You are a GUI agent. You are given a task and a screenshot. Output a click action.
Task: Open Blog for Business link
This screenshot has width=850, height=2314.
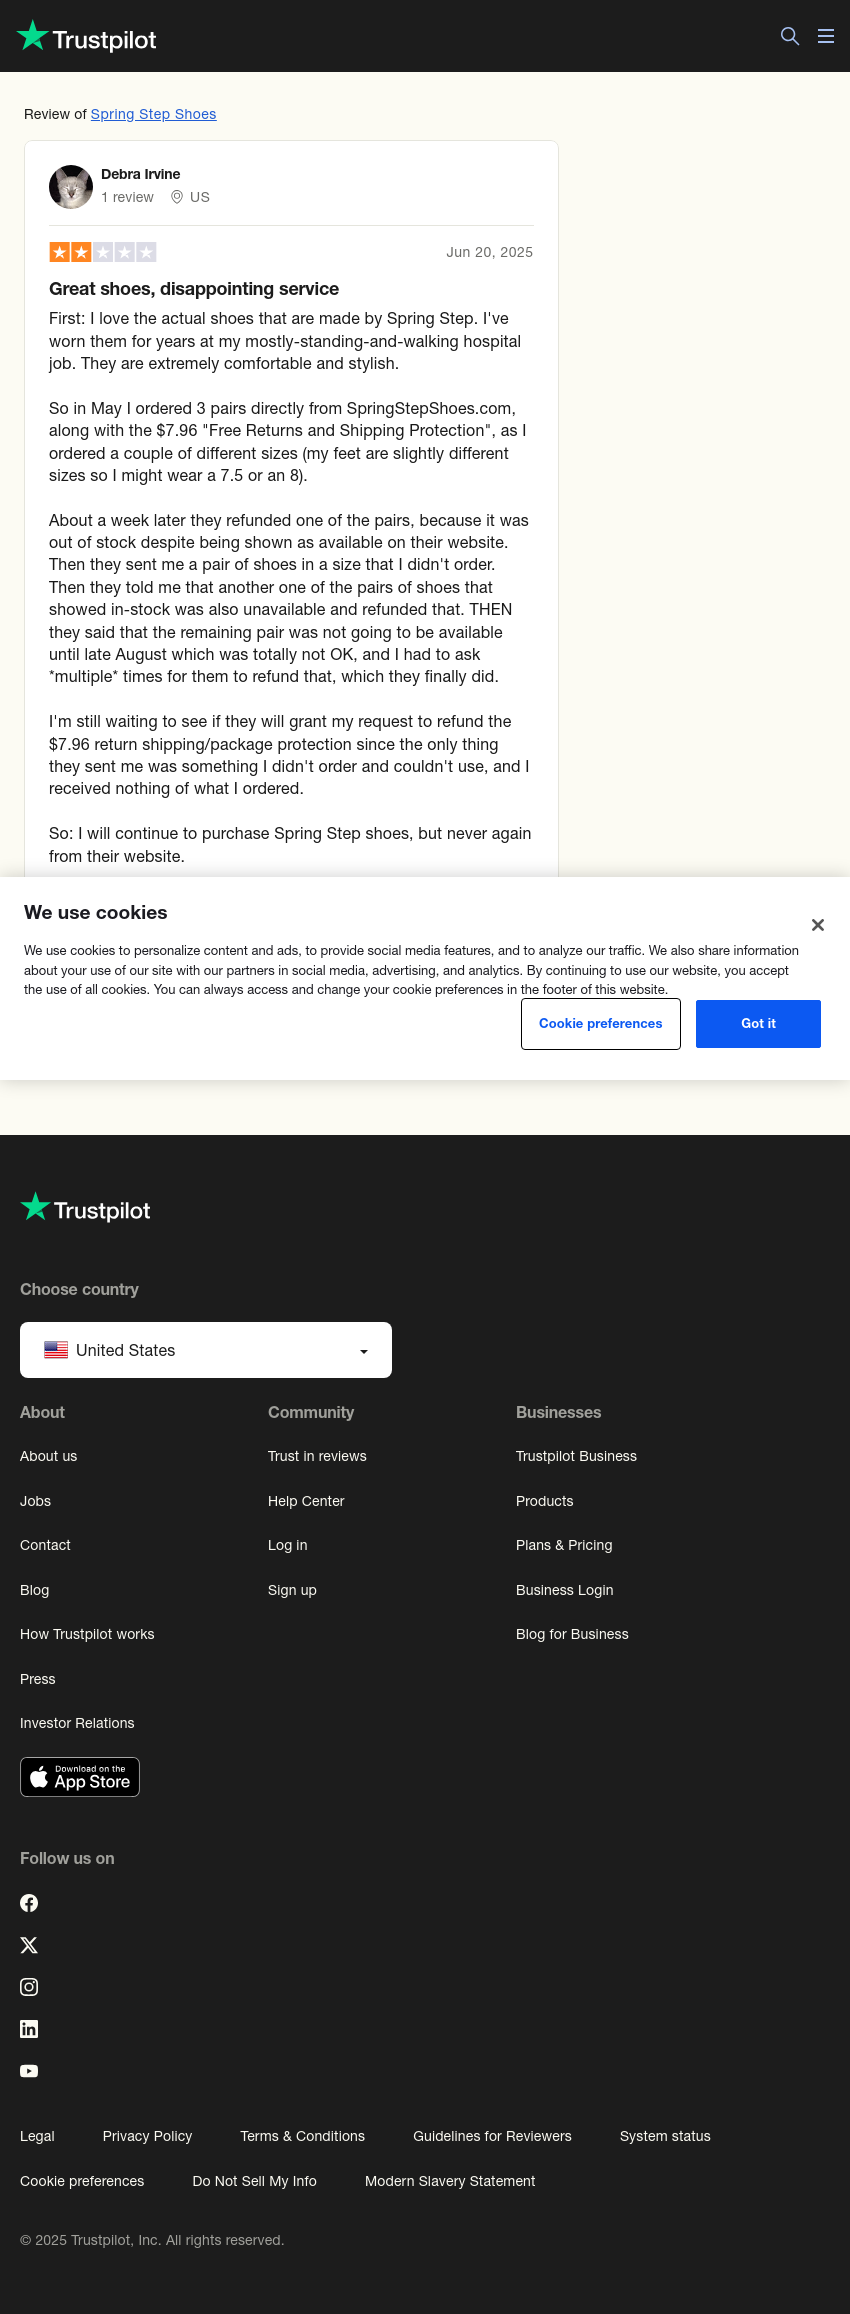pos(572,1634)
